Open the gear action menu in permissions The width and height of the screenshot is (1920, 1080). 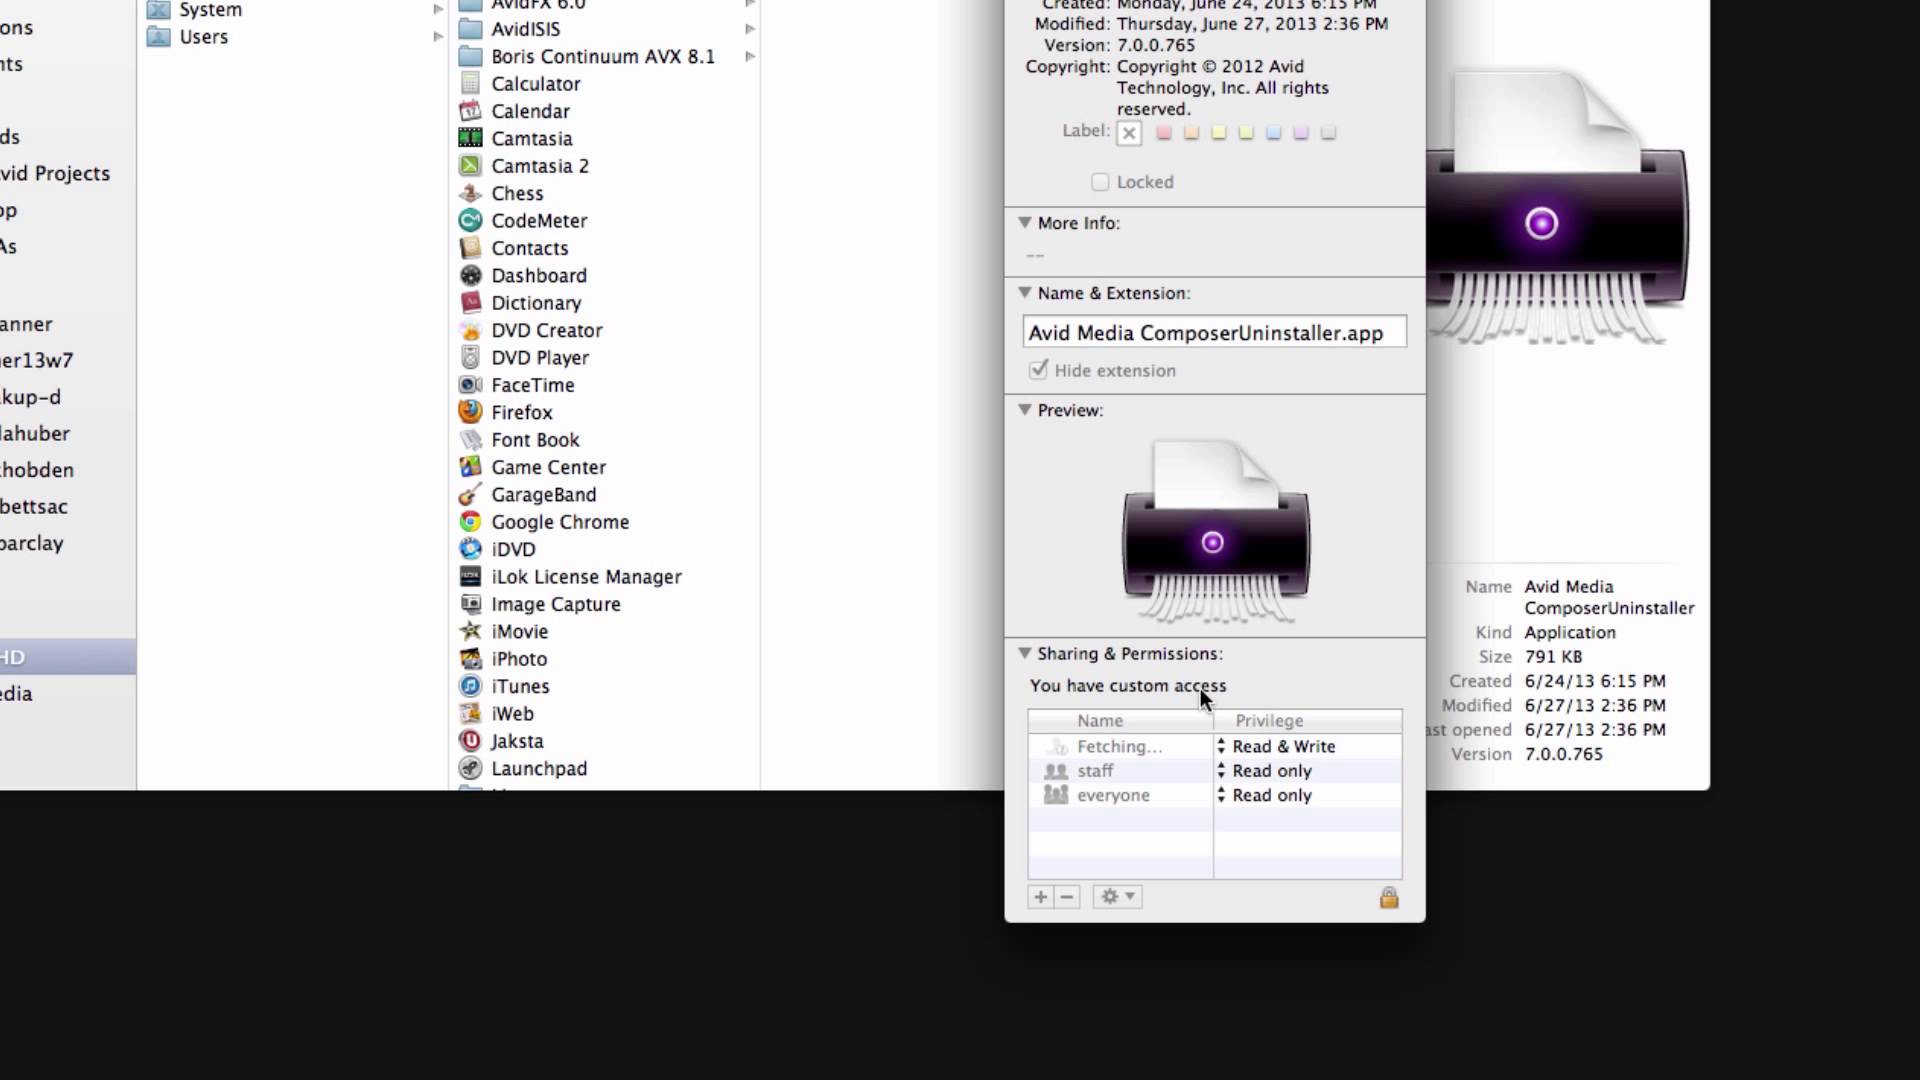coord(1117,896)
